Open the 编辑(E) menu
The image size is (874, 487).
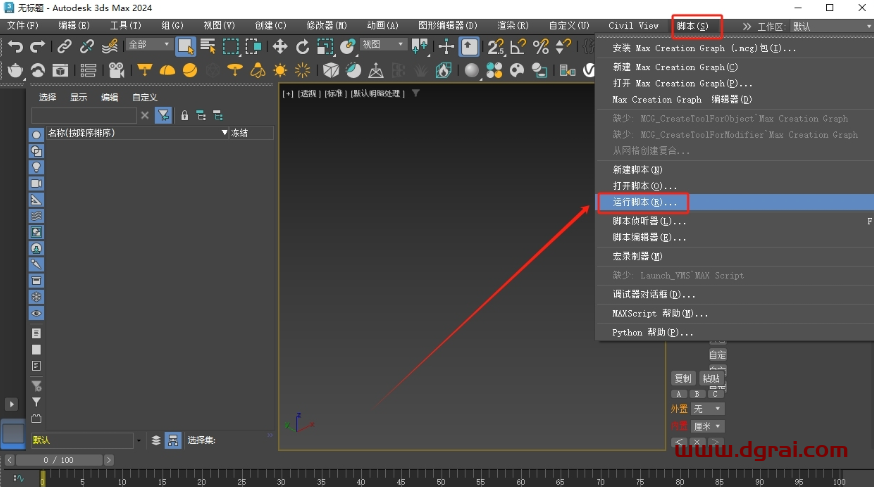(x=74, y=26)
